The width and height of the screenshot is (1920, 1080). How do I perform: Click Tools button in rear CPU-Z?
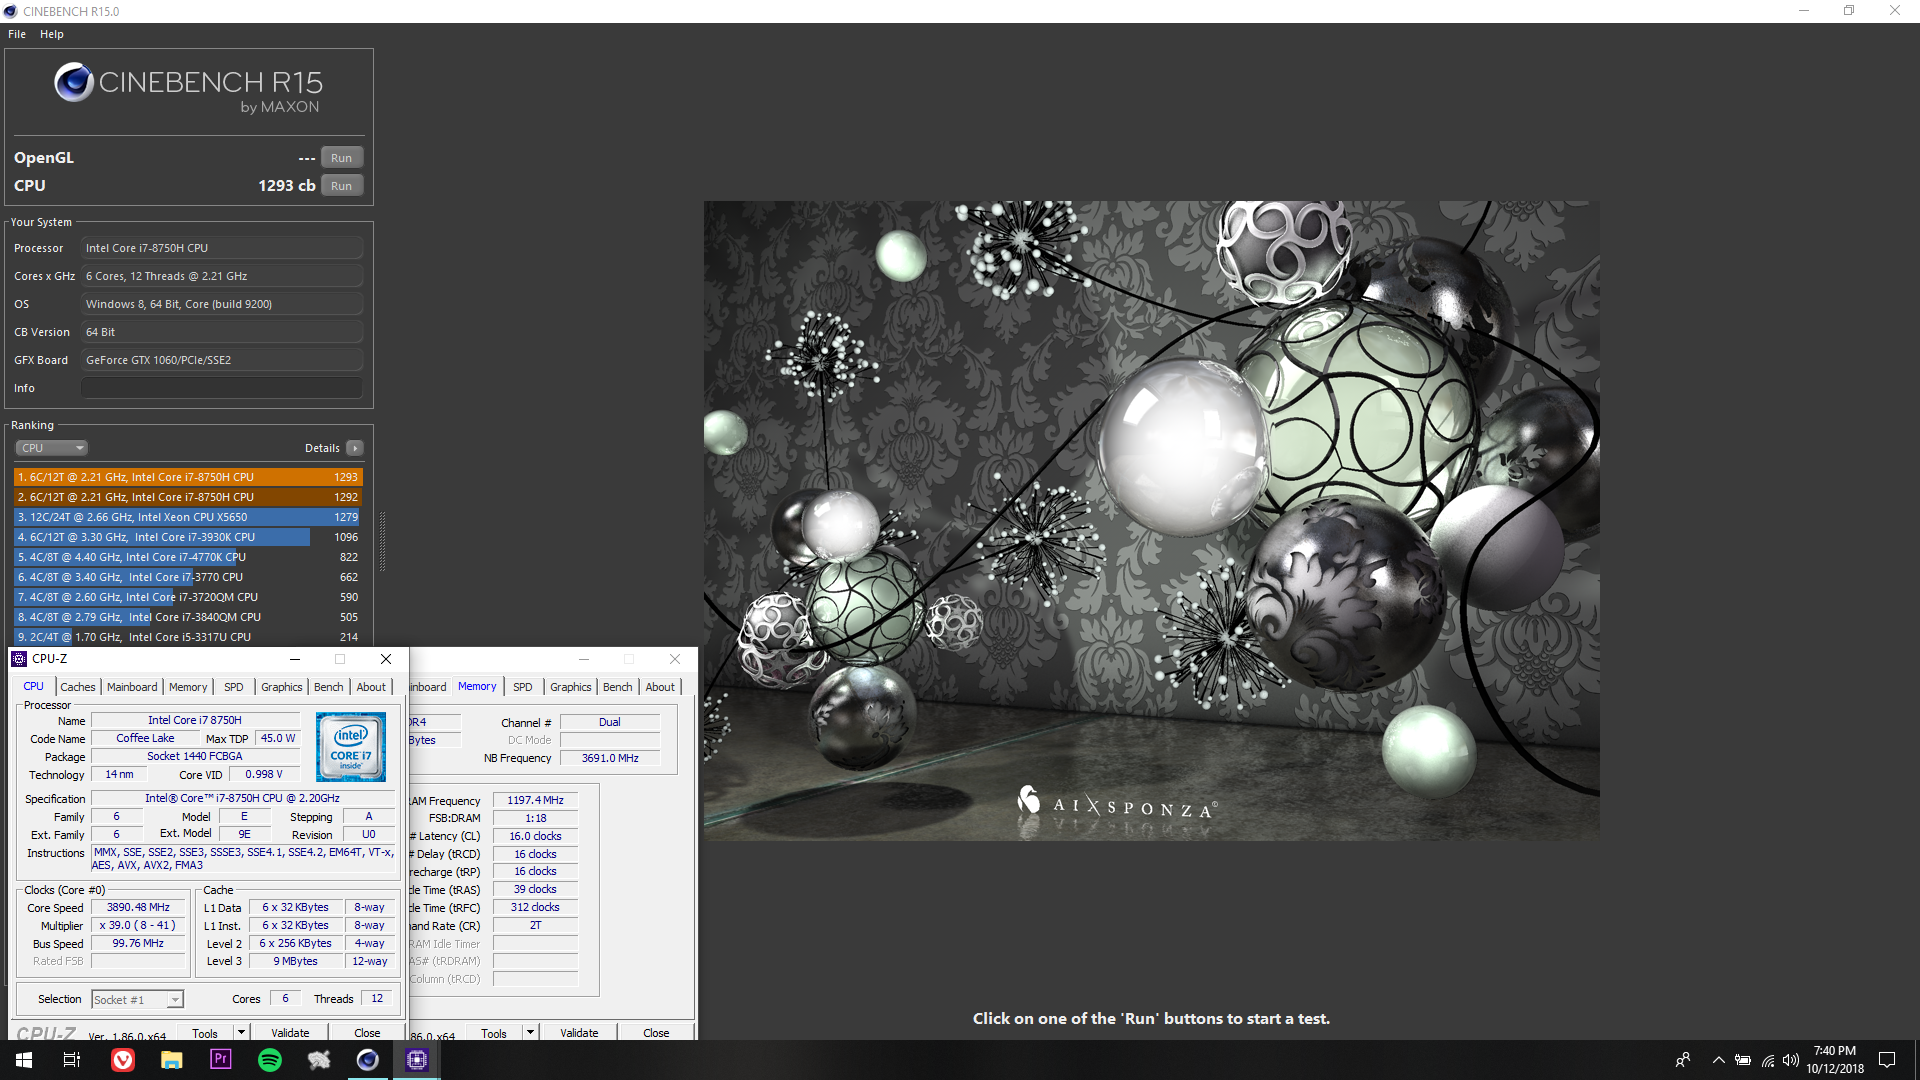click(494, 1032)
